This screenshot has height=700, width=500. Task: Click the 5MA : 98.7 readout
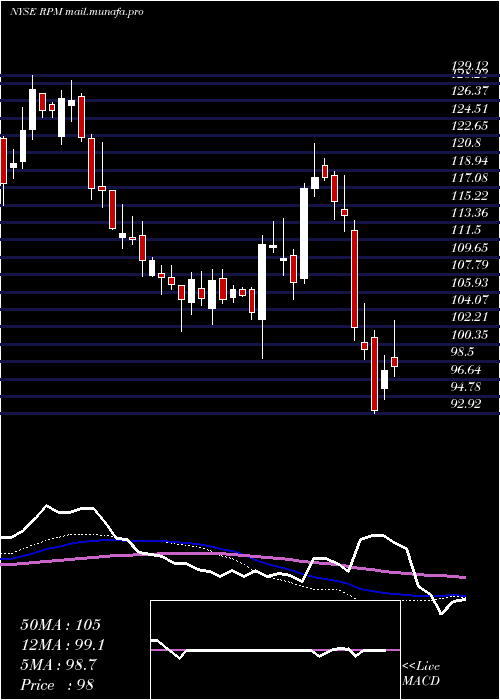(x=58, y=665)
